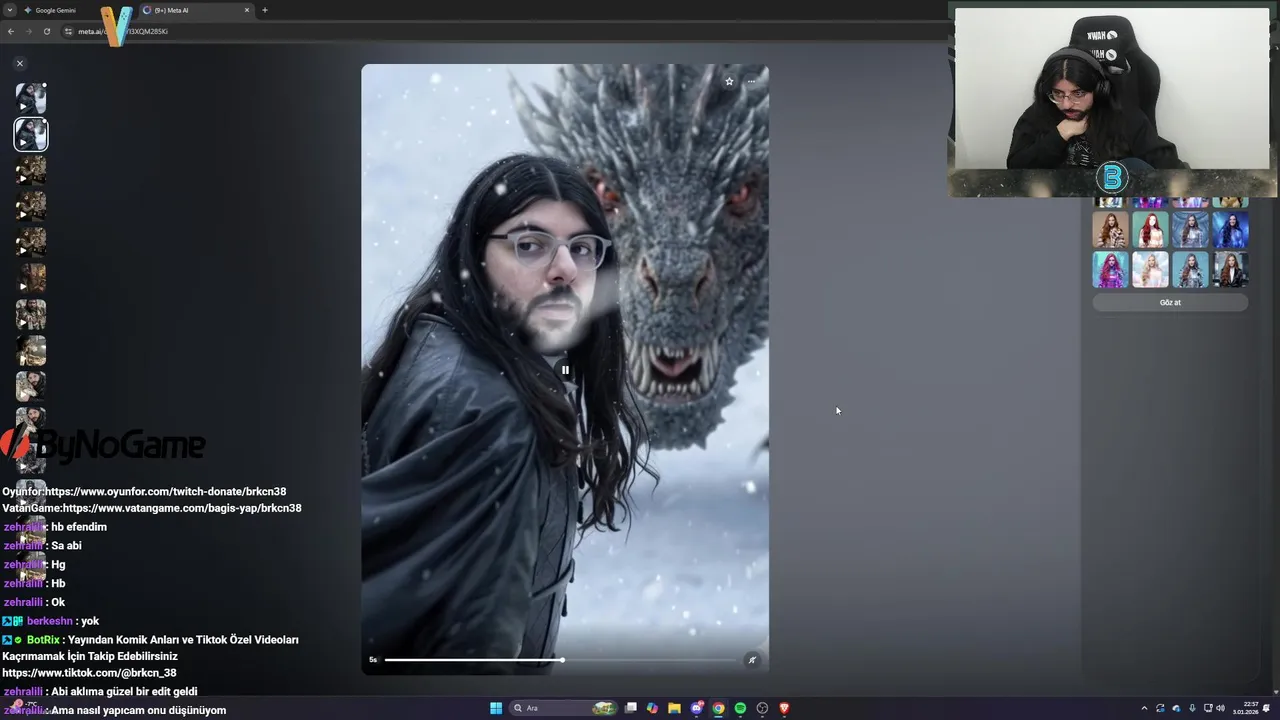Screen dimensions: 1280x720
Task: Open the brown fur coat woman thumbnail
Action: [1110, 229]
